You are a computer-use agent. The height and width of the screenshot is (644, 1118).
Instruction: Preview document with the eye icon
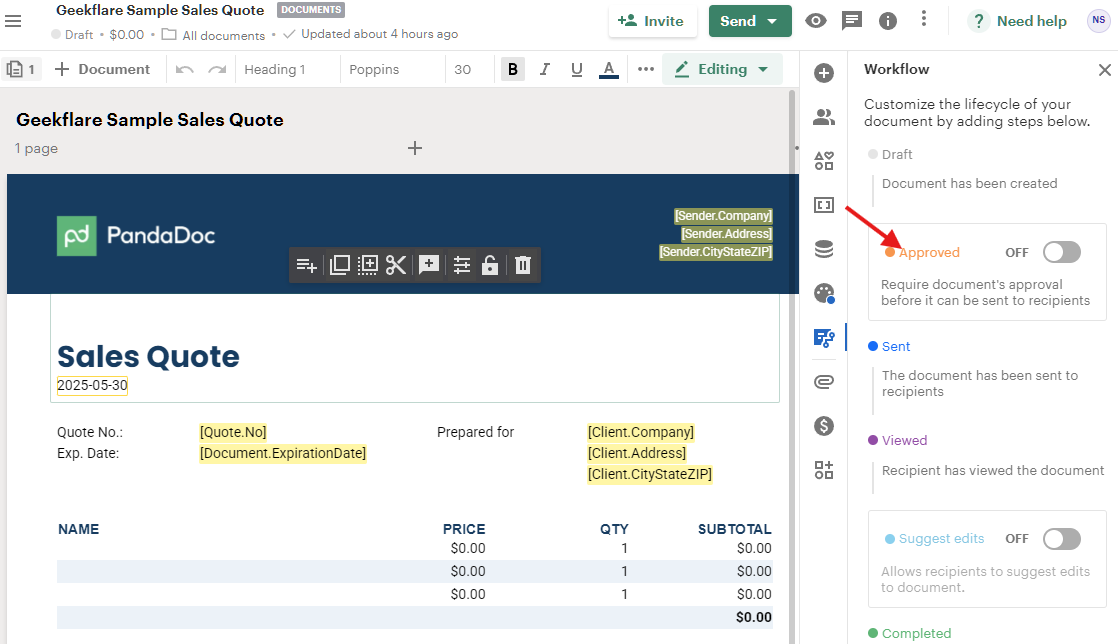pyautogui.click(x=816, y=21)
